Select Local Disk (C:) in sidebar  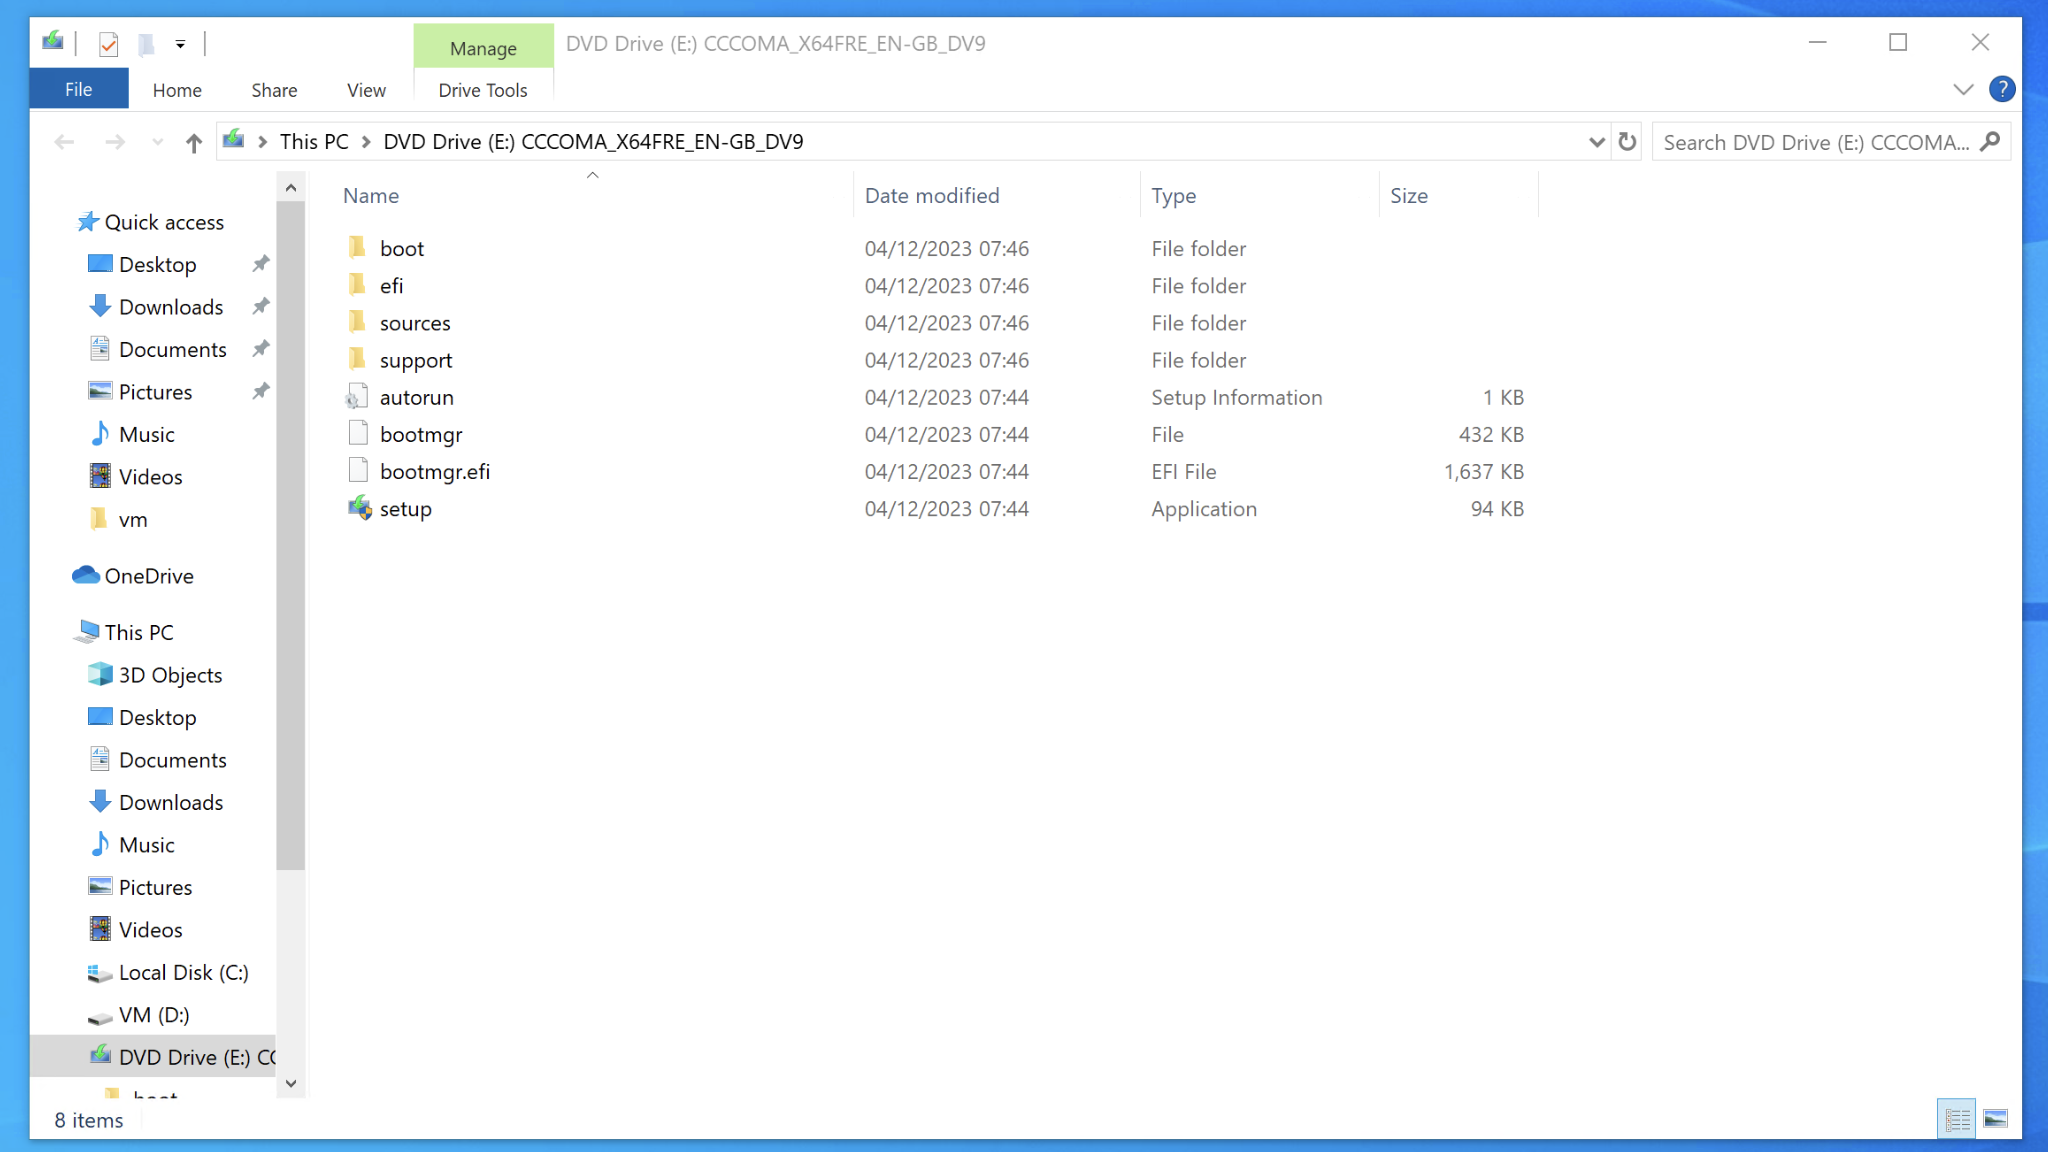[184, 972]
